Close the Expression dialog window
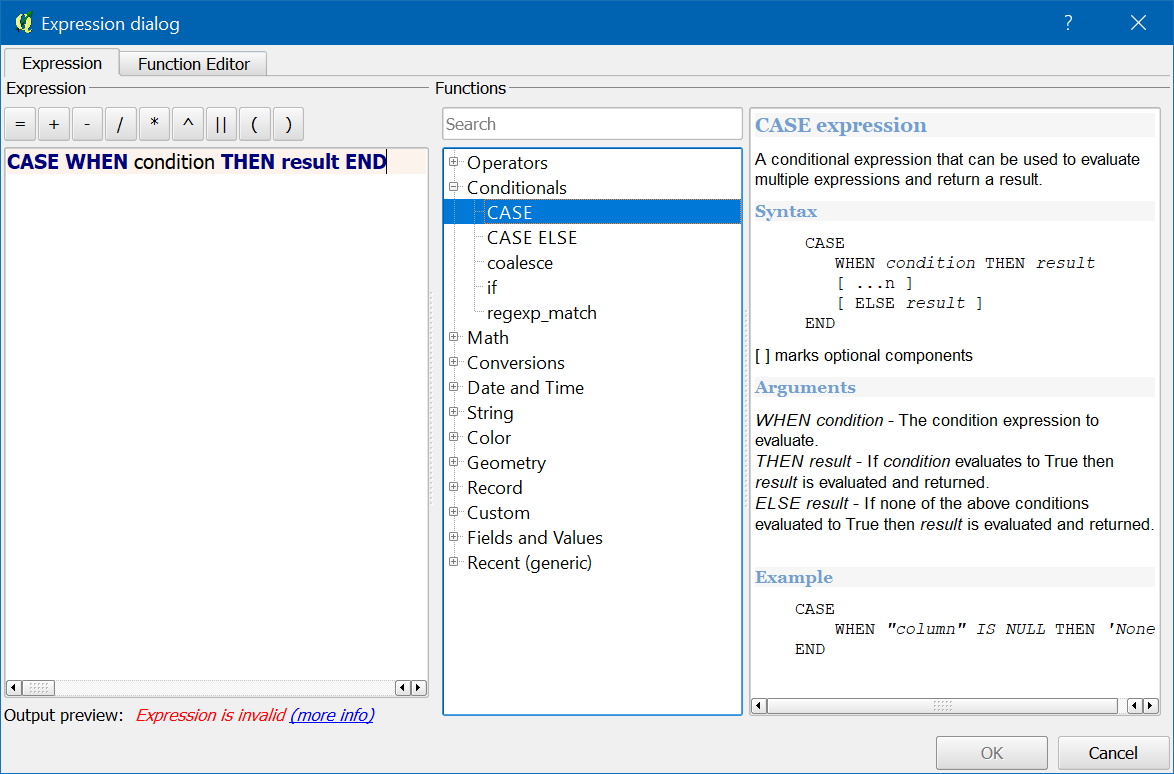Viewport: 1174px width, 774px height. (x=1138, y=22)
